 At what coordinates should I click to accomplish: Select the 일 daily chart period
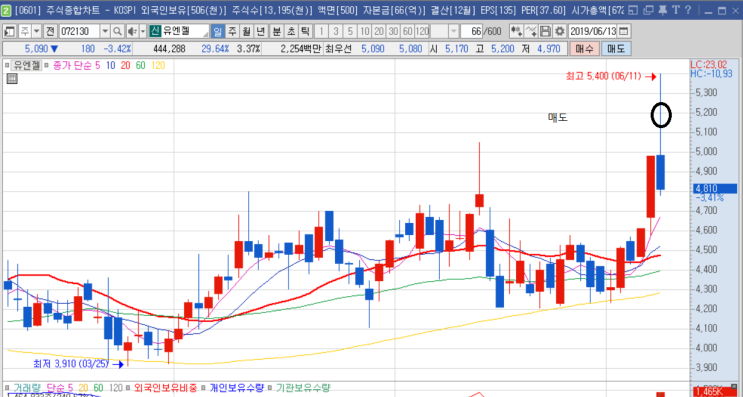217,31
